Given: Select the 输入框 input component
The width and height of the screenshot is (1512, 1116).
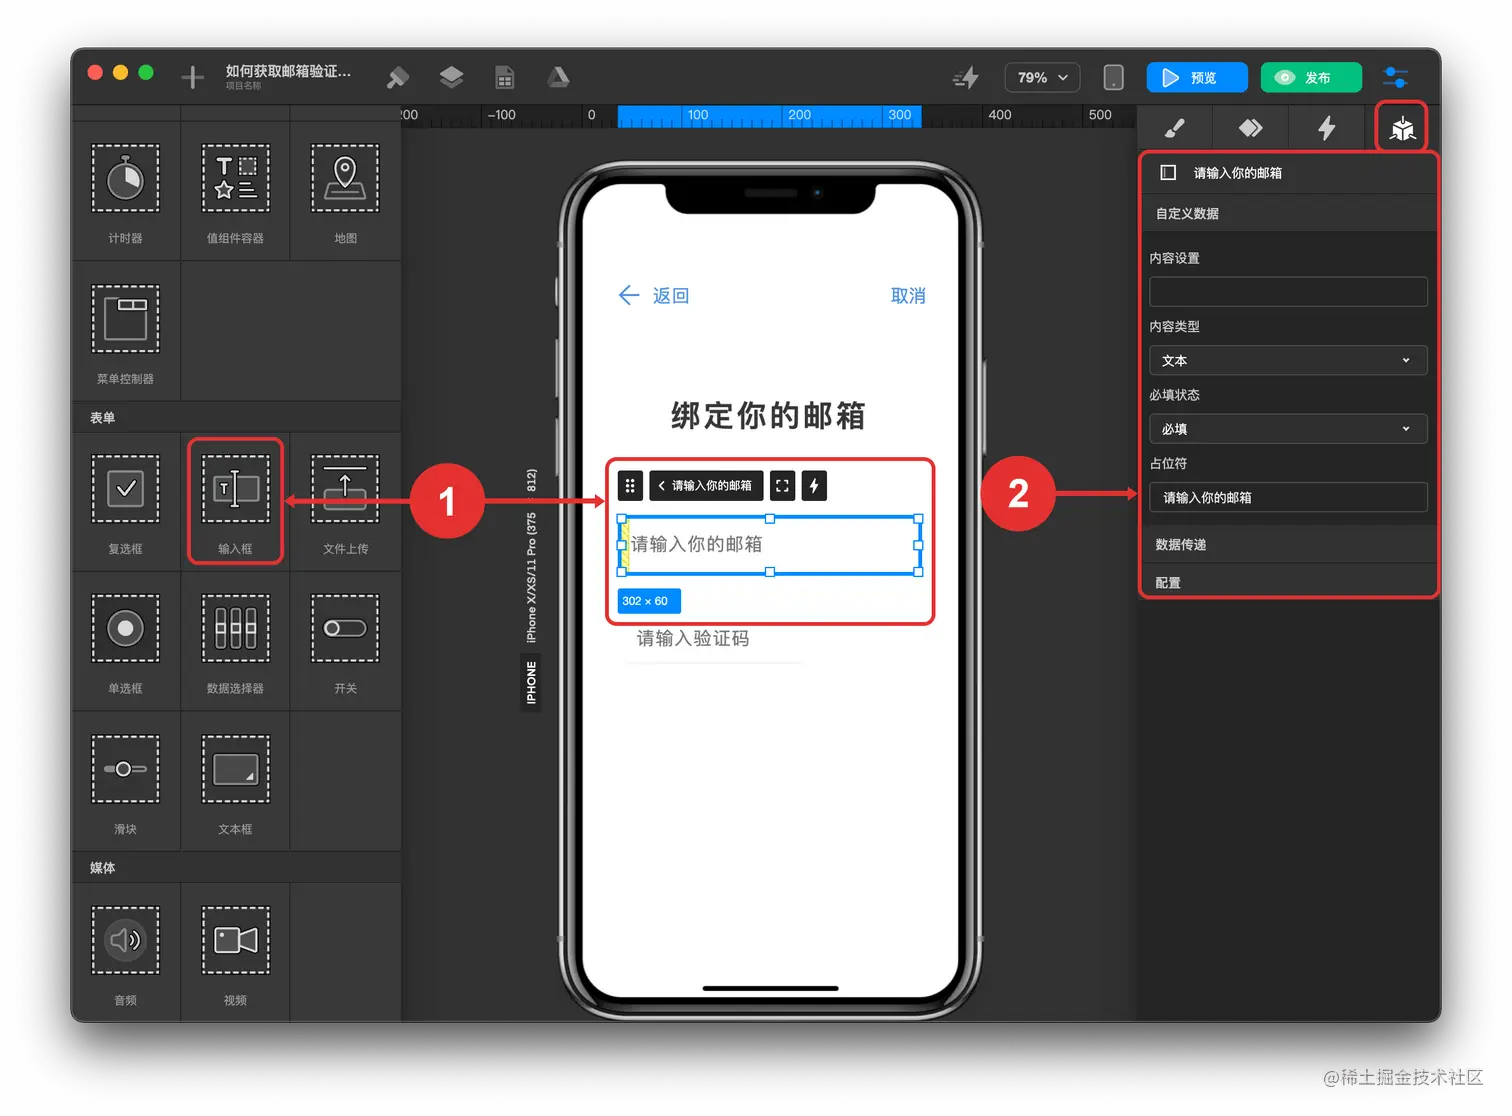Looking at the screenshot, I should coord(235,489).
